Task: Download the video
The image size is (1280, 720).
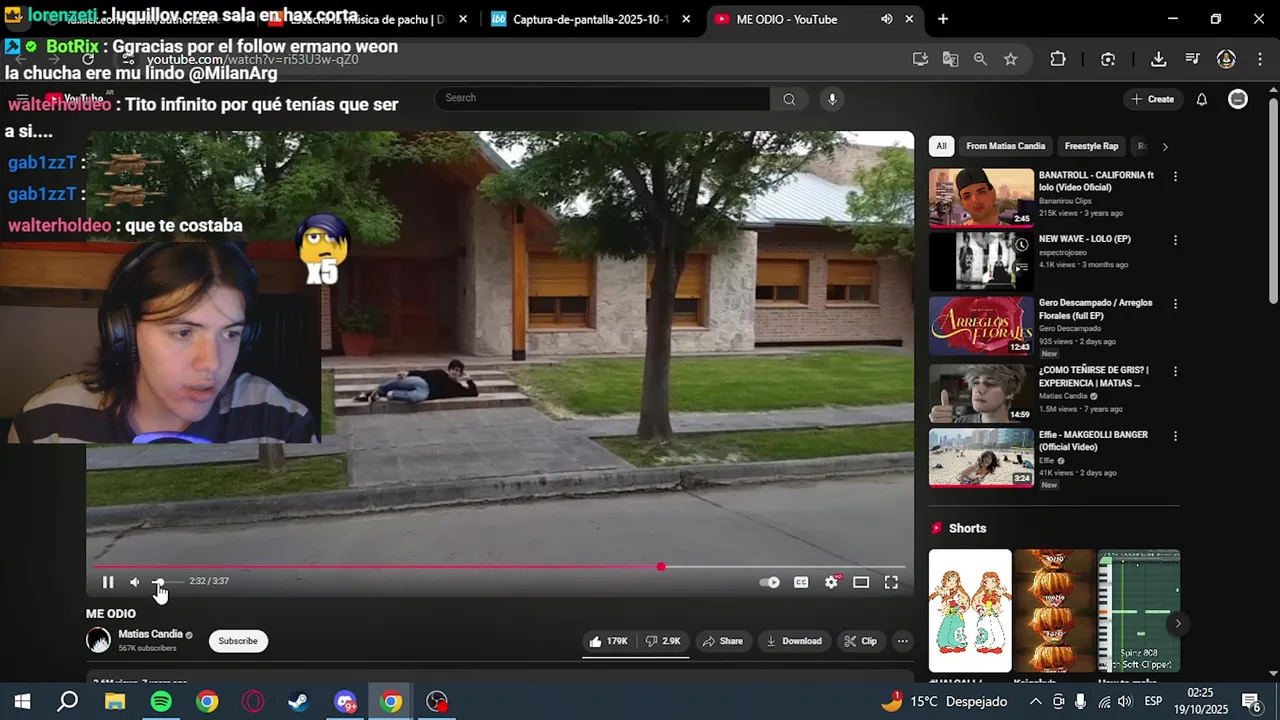Action: (794, 641)
